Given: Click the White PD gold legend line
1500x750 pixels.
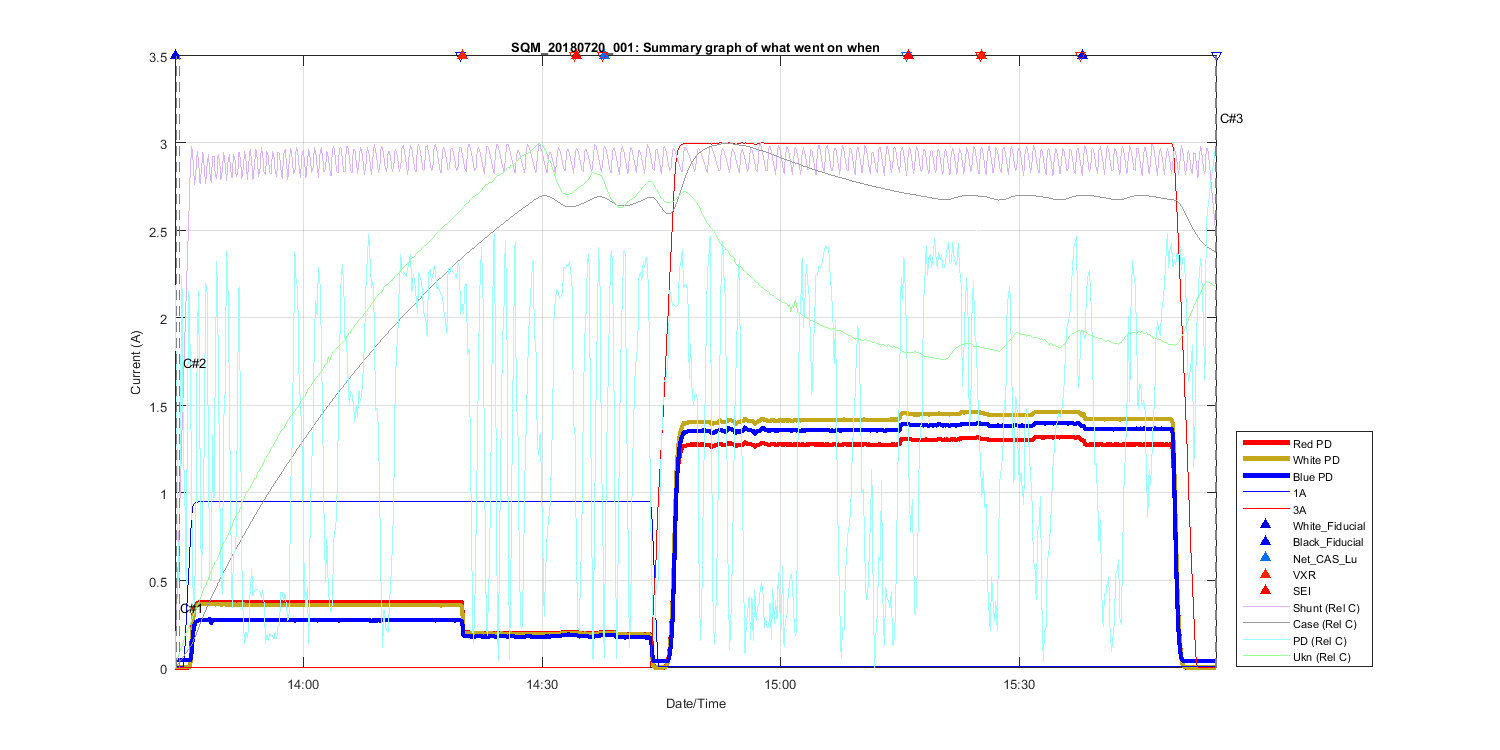Looking at the screenshot, I should pos(1265,459).
